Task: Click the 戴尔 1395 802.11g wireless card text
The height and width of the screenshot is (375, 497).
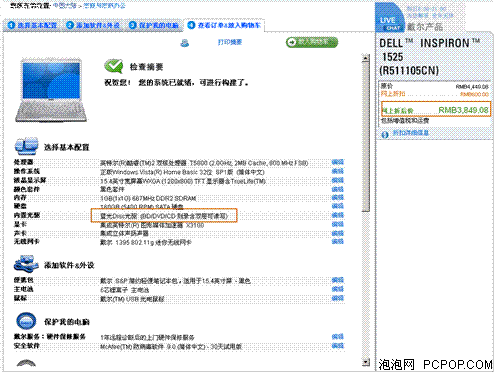Action: coord(146,243)
